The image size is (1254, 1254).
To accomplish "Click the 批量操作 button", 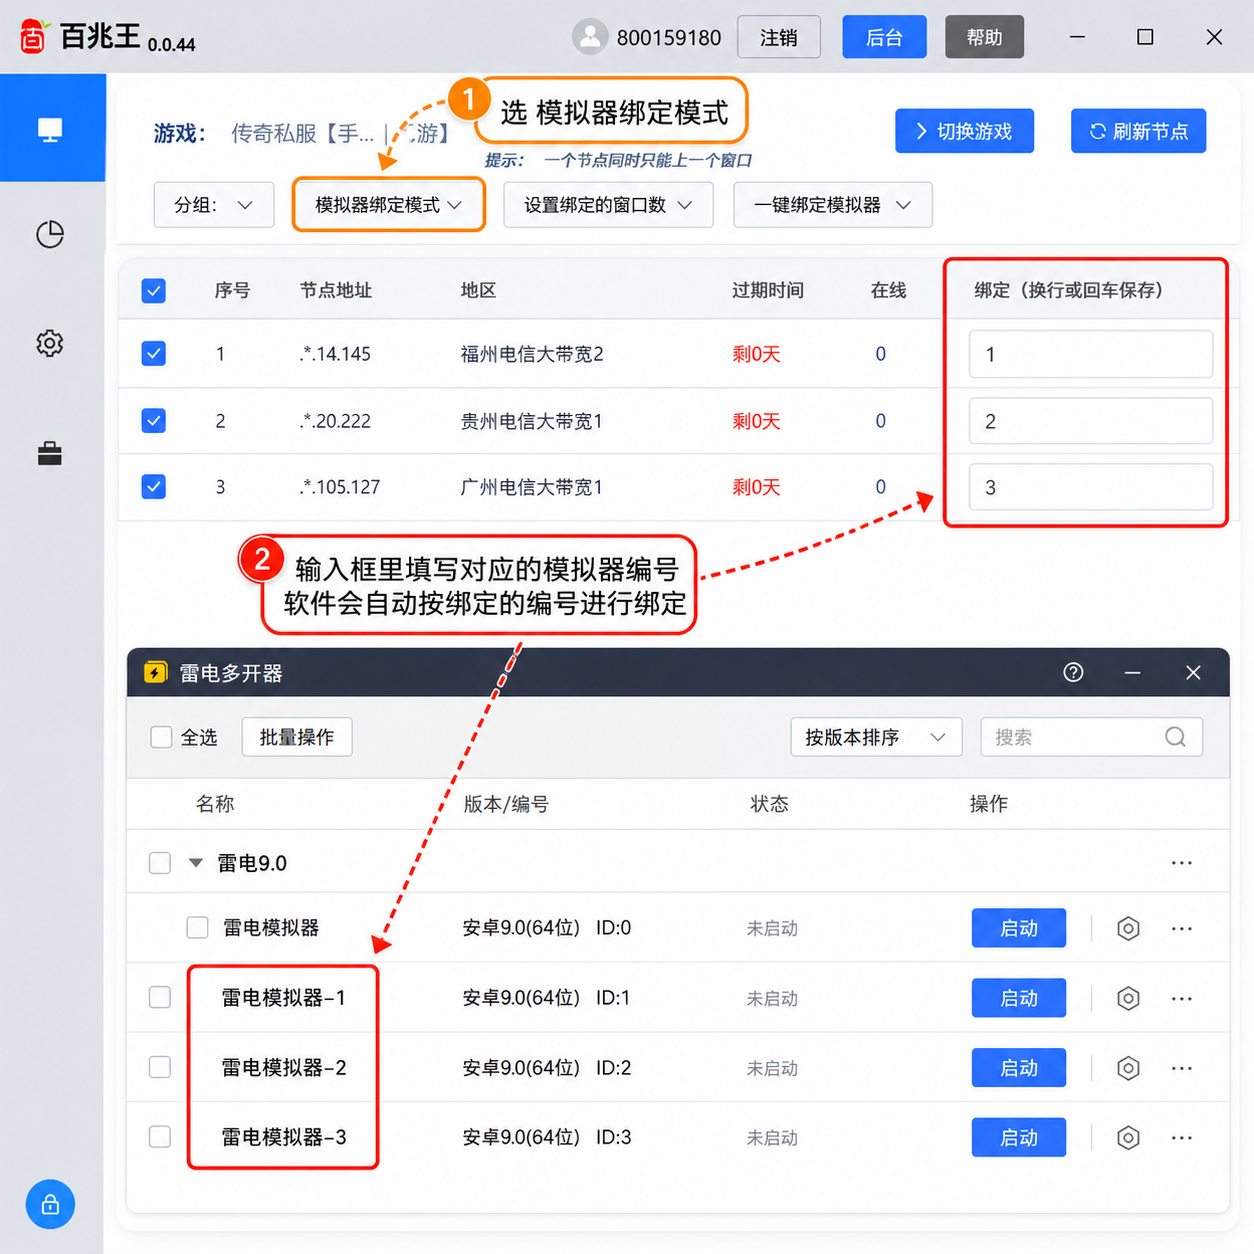I will point(297,737).
